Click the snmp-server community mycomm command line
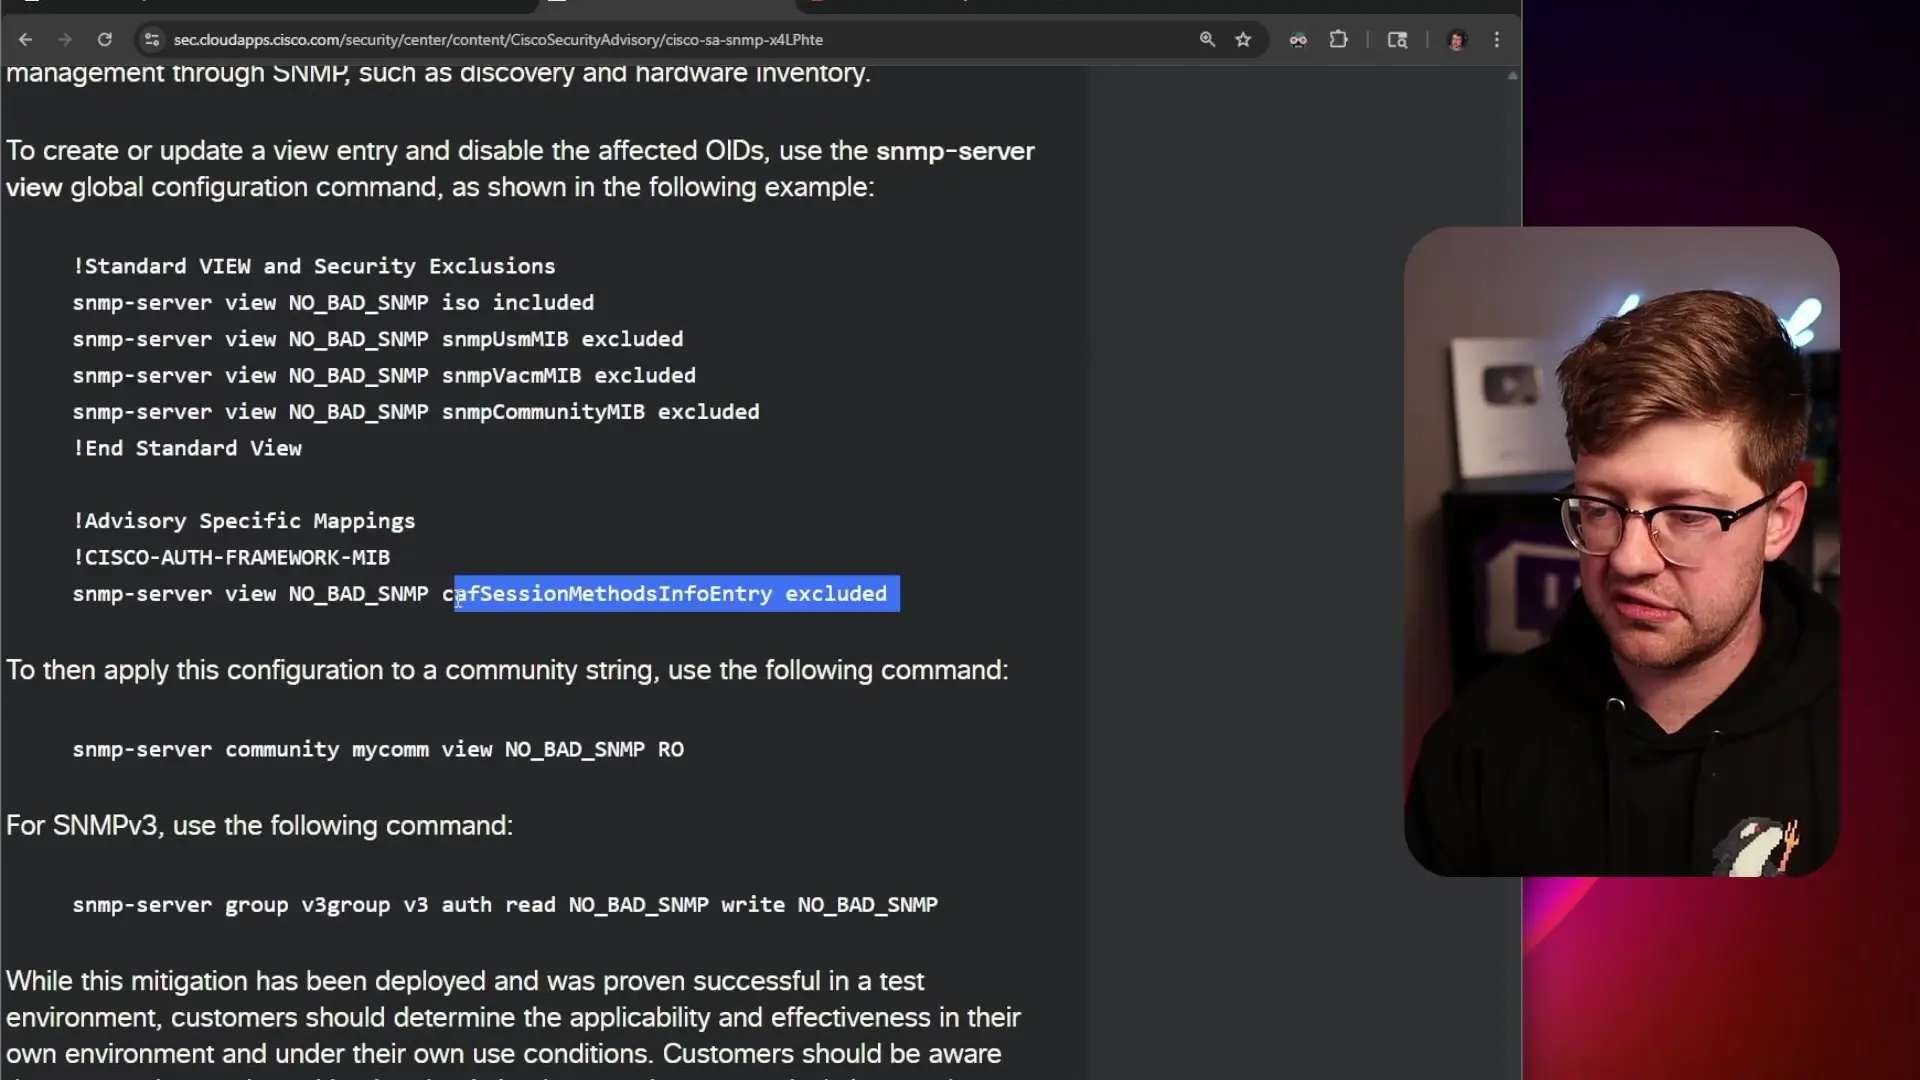The width and height of the screenshot is (1920, 1080). (378, 749)
